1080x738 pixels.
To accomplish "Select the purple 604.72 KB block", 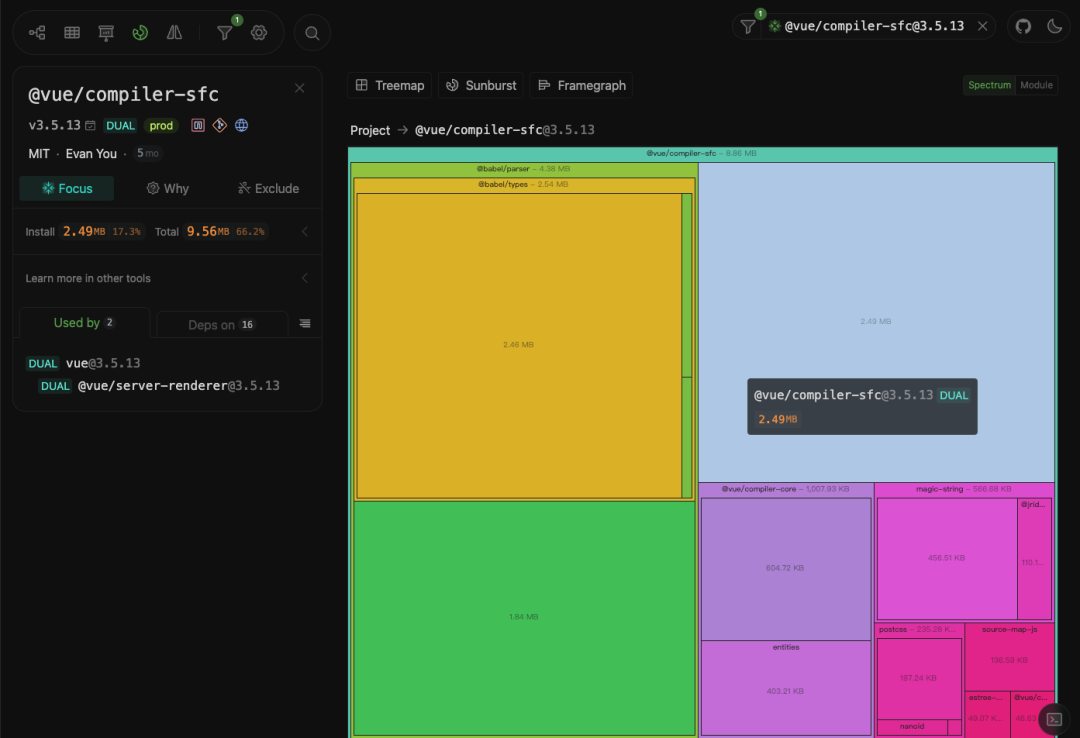I will (785, 568).
